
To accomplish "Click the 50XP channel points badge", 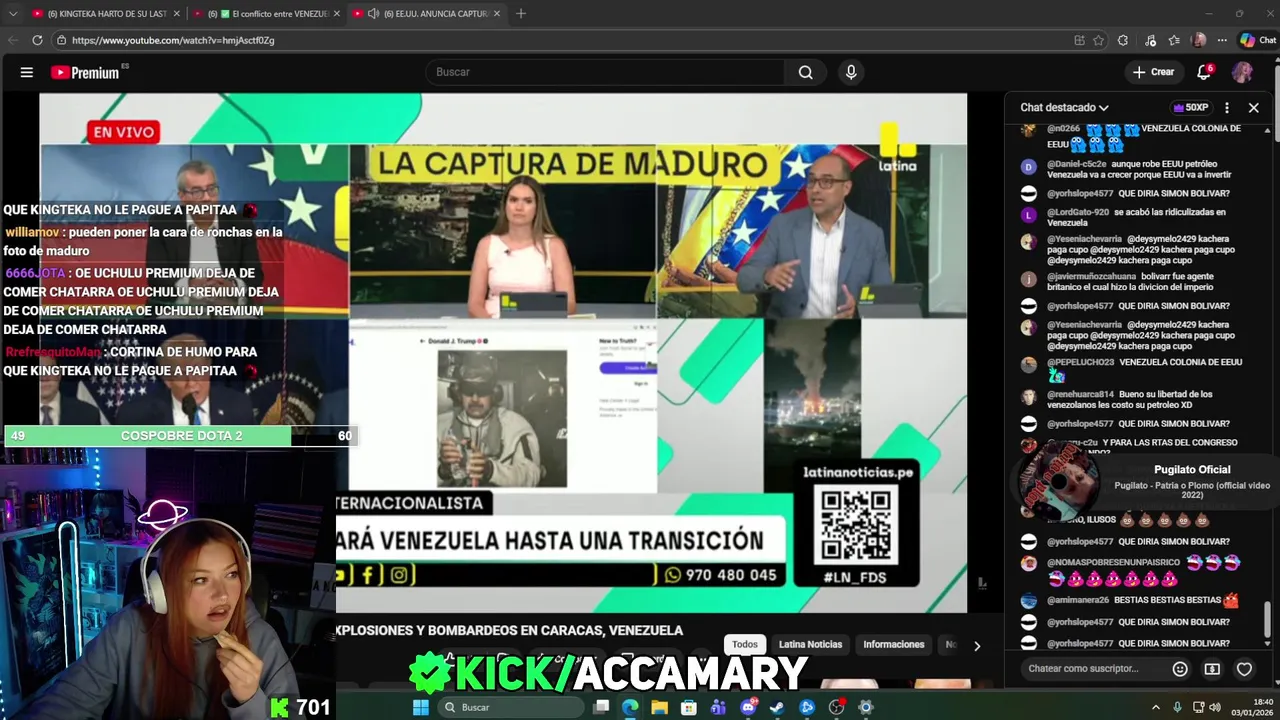I will (x=1191, y=107).
